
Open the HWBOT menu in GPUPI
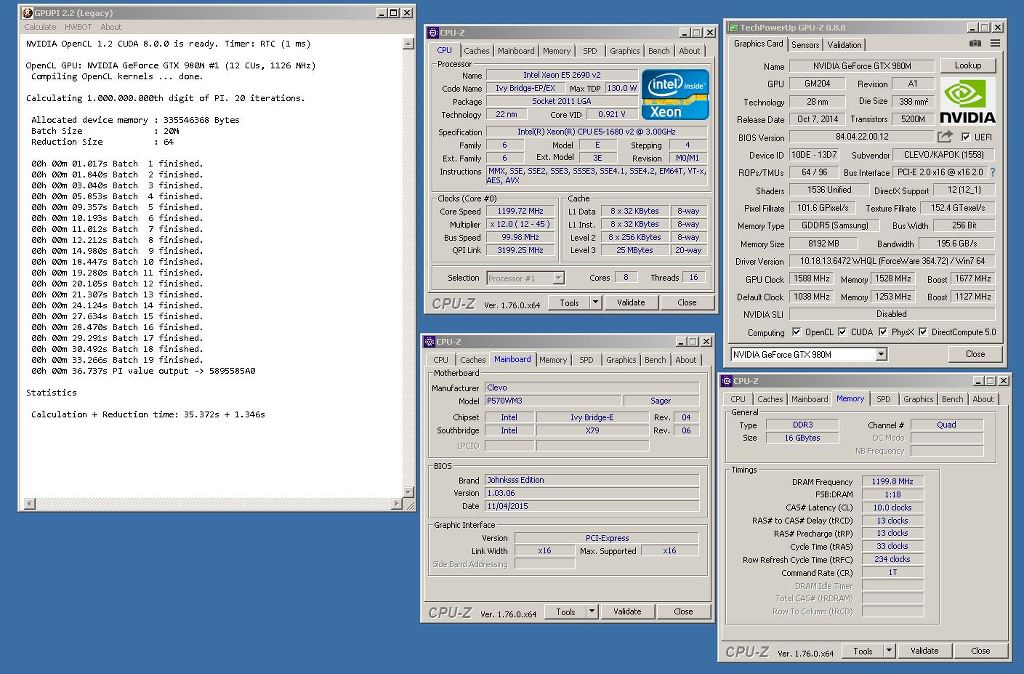pos(78,27)
